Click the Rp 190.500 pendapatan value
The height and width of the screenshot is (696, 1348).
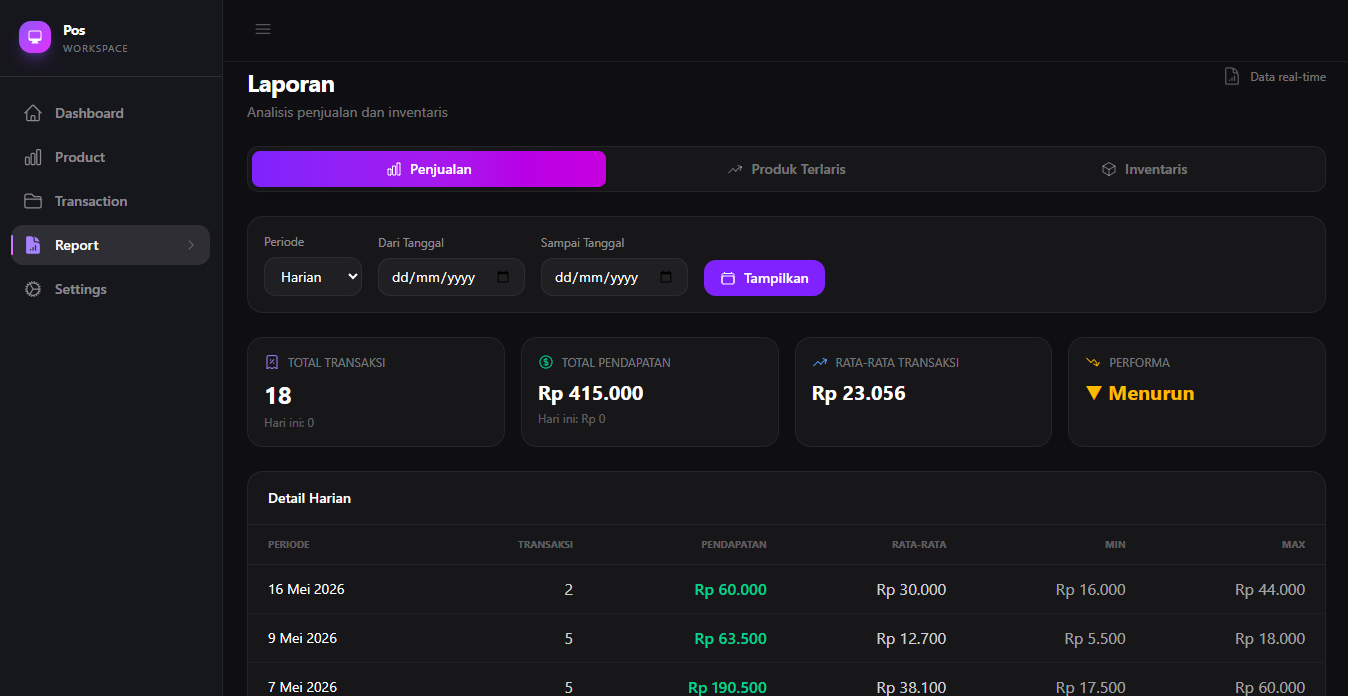coord(727,687)
